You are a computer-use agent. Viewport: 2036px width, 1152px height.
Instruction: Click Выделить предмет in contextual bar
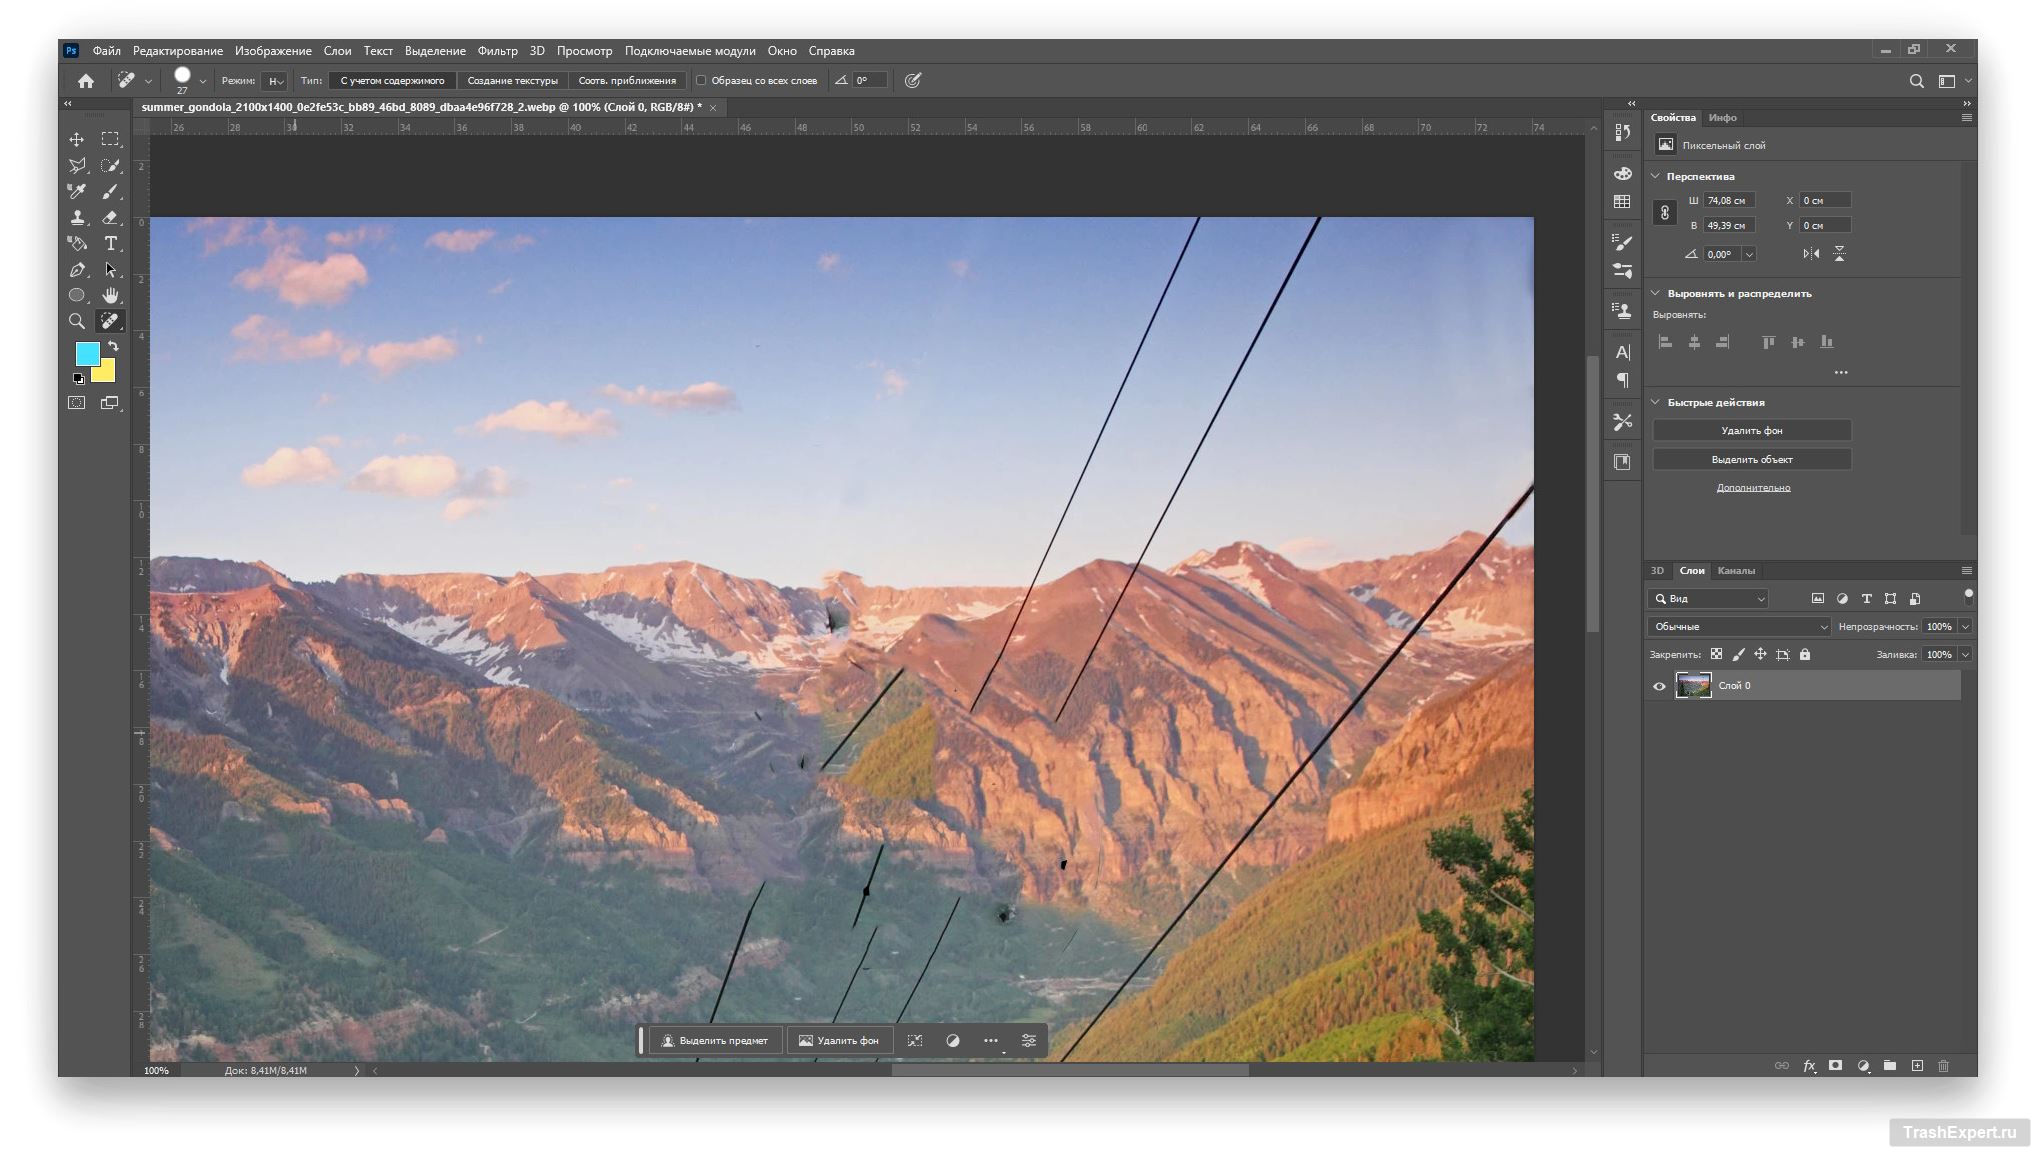(x=714, y=1041)
